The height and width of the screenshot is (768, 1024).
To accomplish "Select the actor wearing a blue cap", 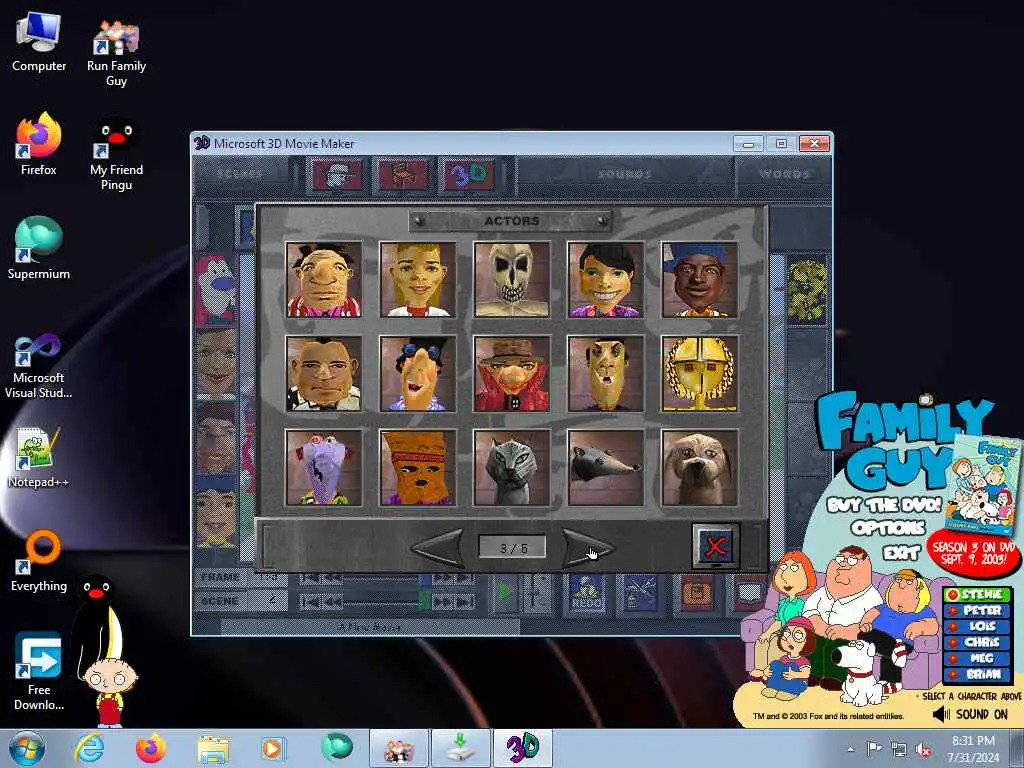I will pyautogui.click(x=699, y=280).
